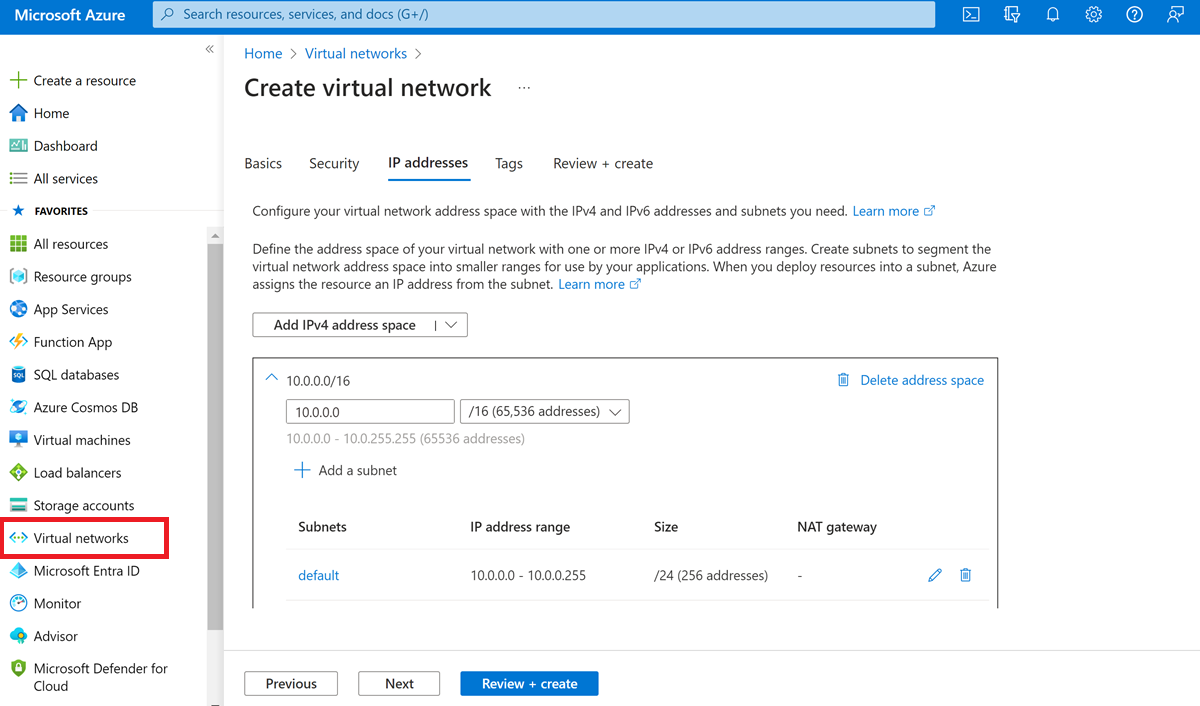
Task: Switch to the Security tab
Action: [334, 163]
